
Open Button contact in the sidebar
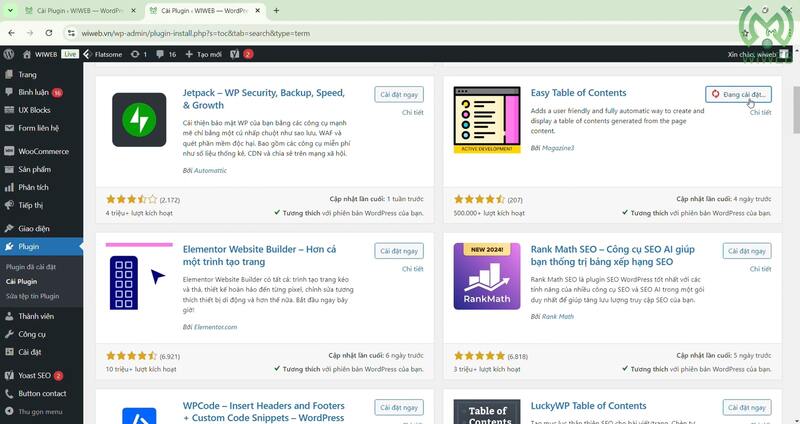tap(41, 393)
